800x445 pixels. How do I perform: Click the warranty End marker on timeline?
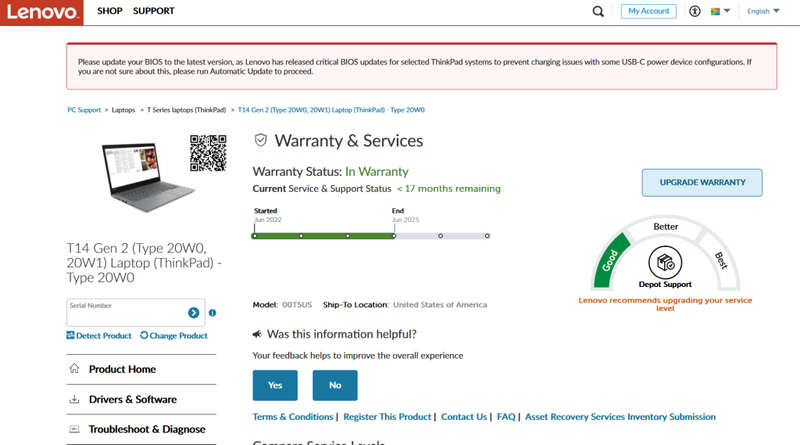click(394, 236)
